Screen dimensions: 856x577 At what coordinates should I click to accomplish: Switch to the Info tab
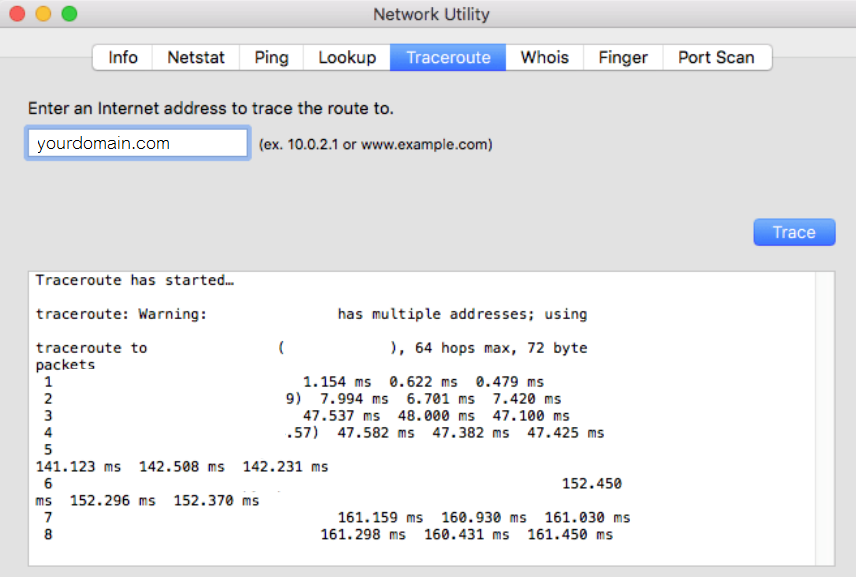pos(123,57)
